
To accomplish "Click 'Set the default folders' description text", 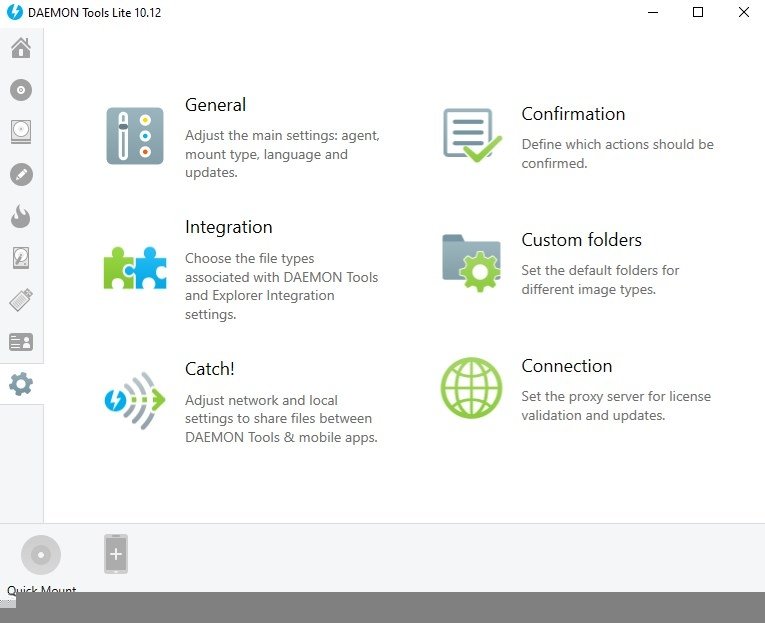I will [600, 280].
